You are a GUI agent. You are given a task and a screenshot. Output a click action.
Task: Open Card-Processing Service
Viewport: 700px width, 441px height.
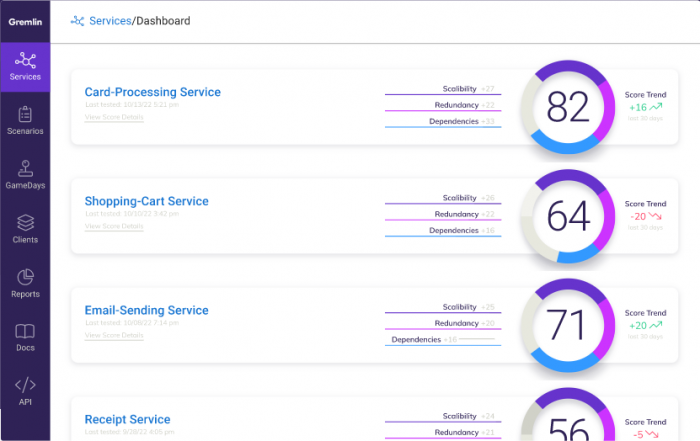153,92
